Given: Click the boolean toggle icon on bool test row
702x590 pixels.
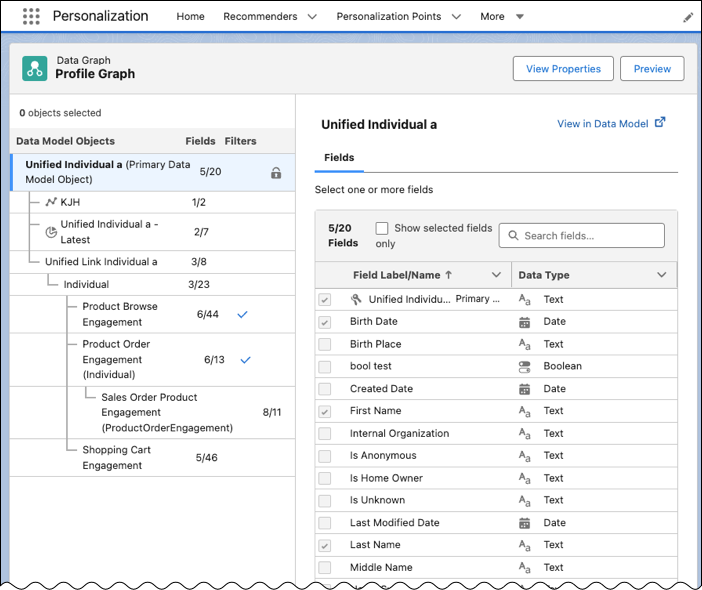Looking at the screenshot, I should (524, 367).
